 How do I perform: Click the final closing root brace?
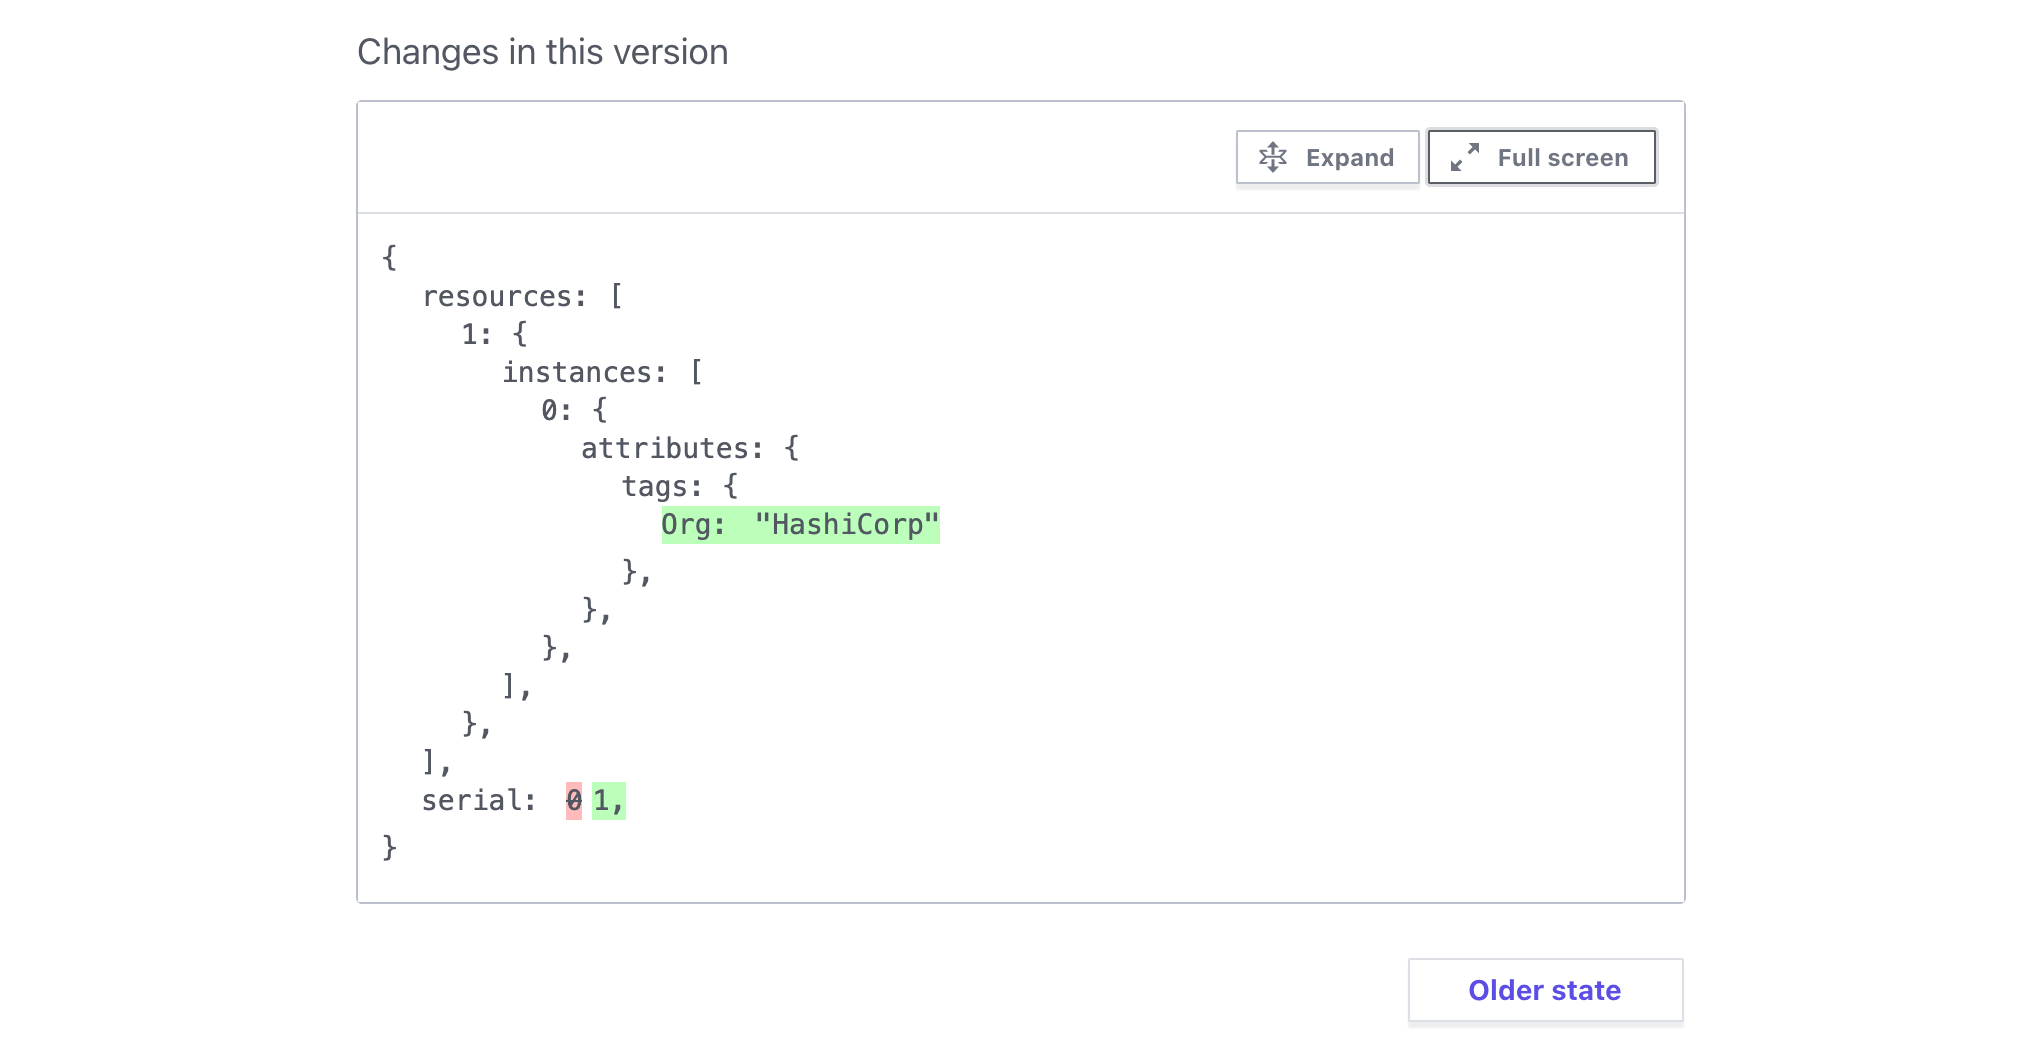(x=389, y=848)
